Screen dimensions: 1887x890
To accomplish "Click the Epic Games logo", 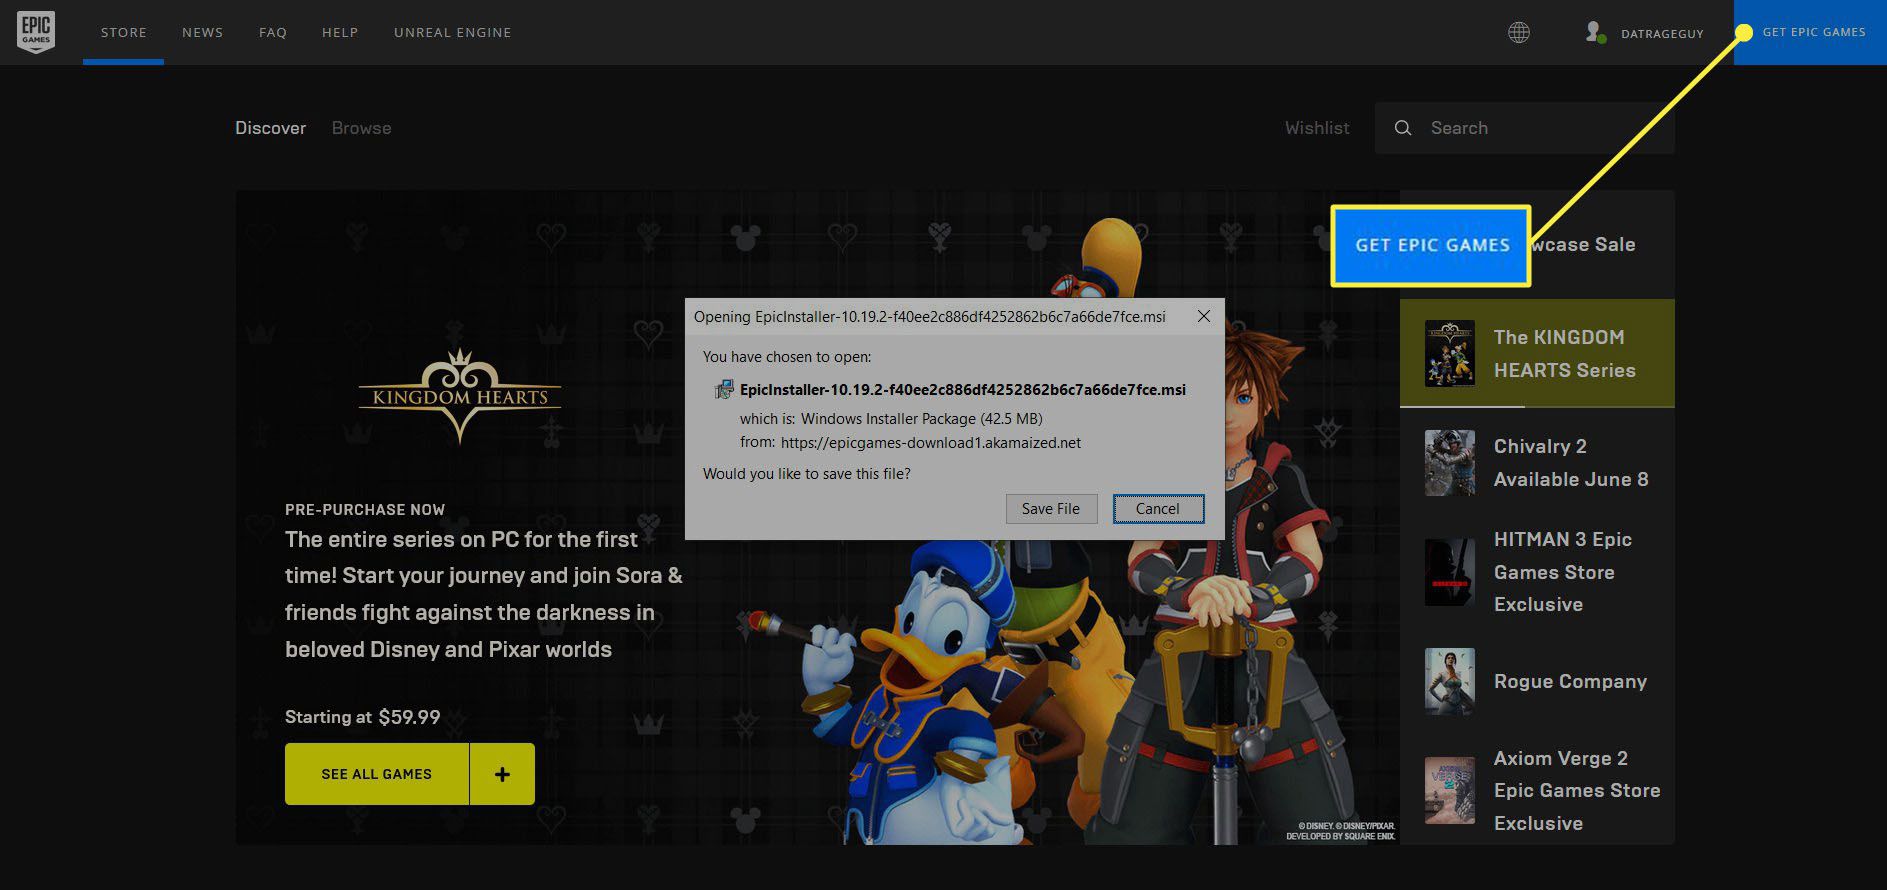I will pos(36,32).
